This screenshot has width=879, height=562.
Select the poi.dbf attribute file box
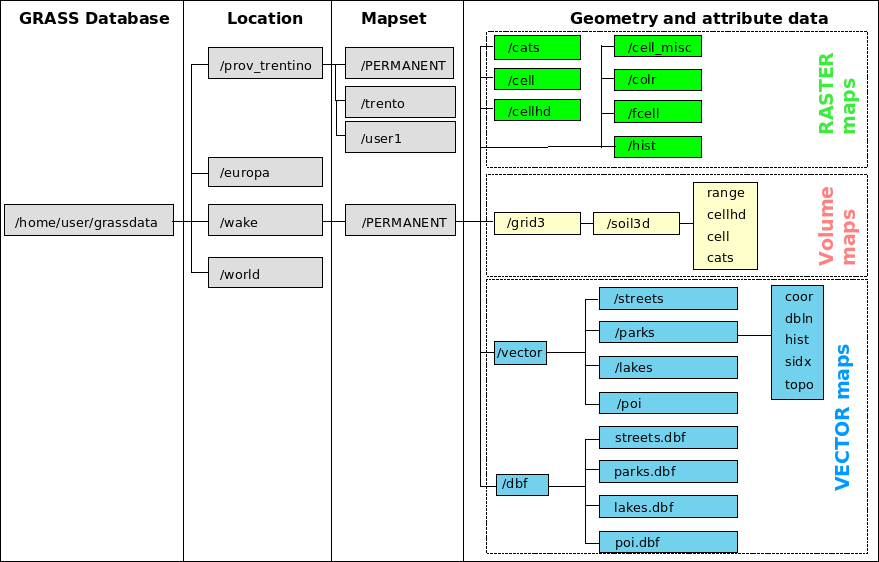(x=667, y=541)
